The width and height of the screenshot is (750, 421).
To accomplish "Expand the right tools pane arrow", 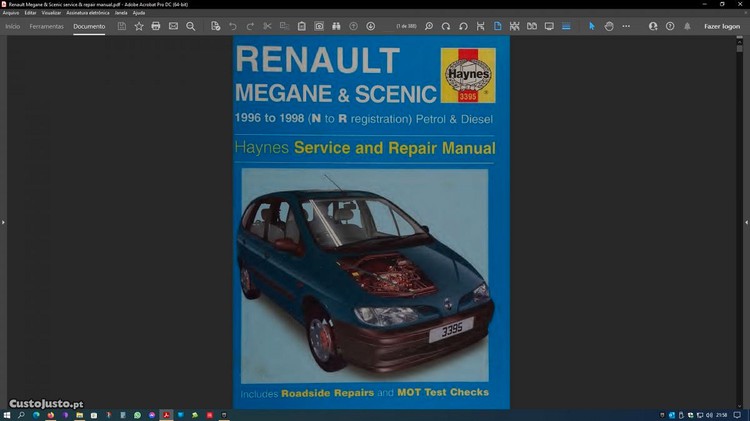I will [x=746, y=222].
